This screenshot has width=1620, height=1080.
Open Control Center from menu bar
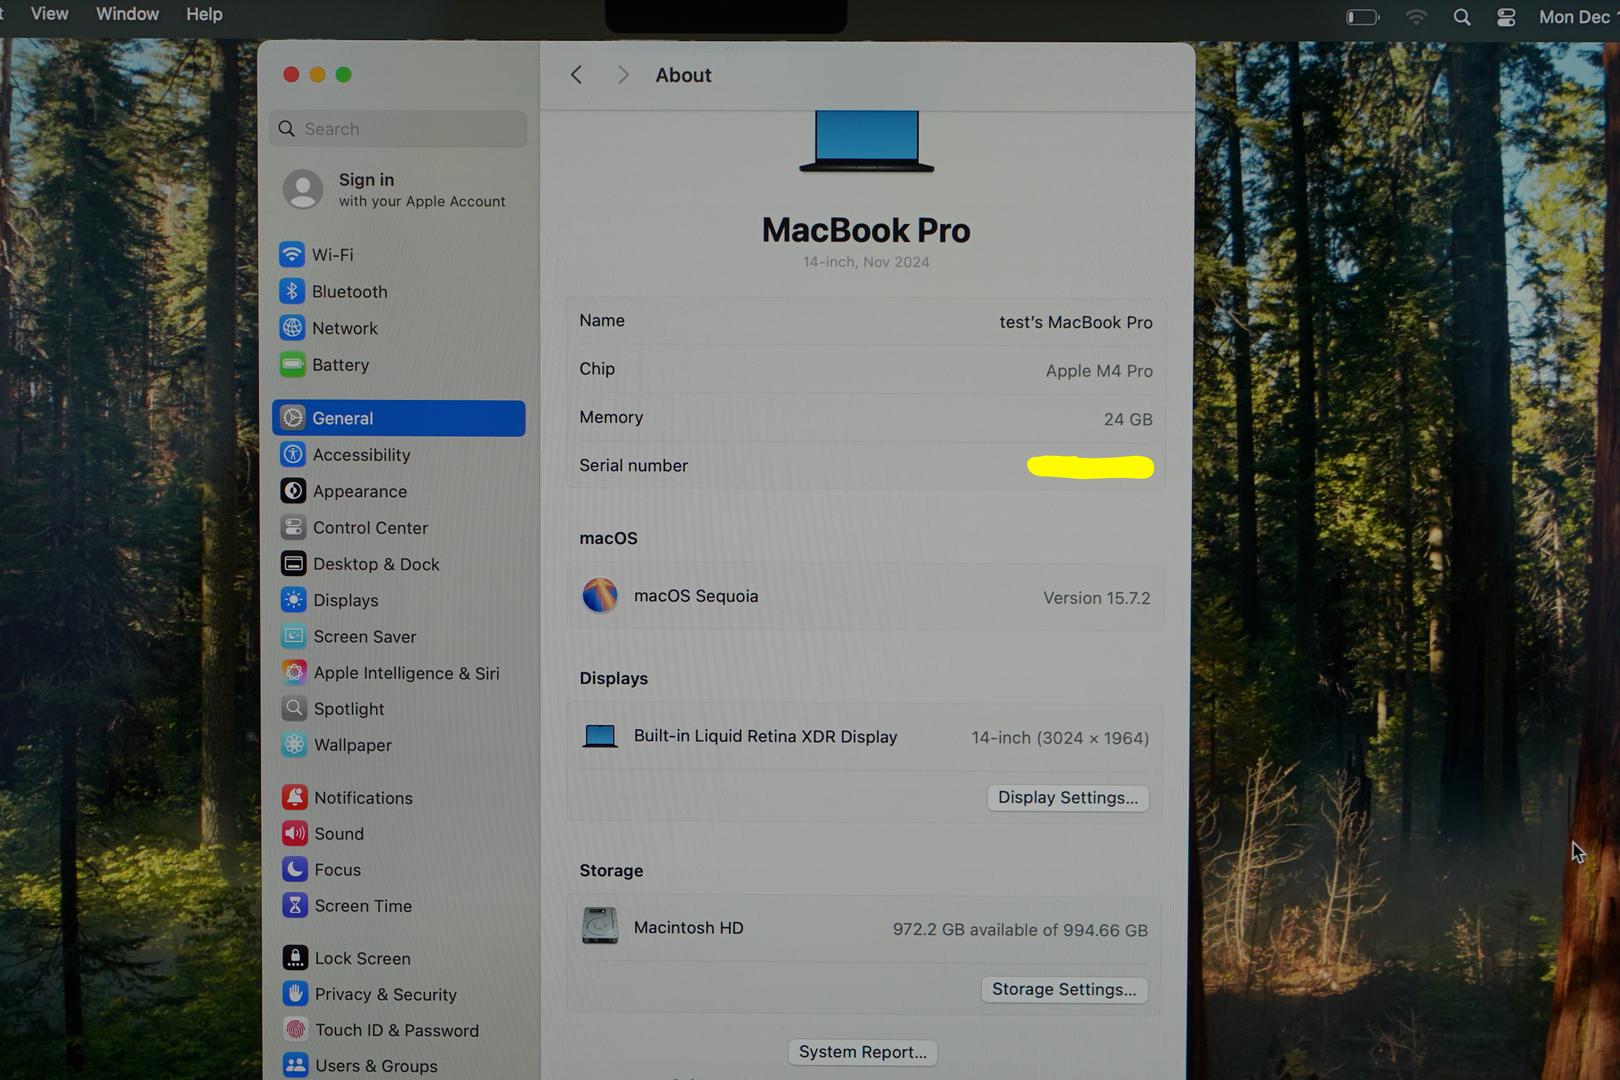pyautogui.click(x=1506, y=17)
